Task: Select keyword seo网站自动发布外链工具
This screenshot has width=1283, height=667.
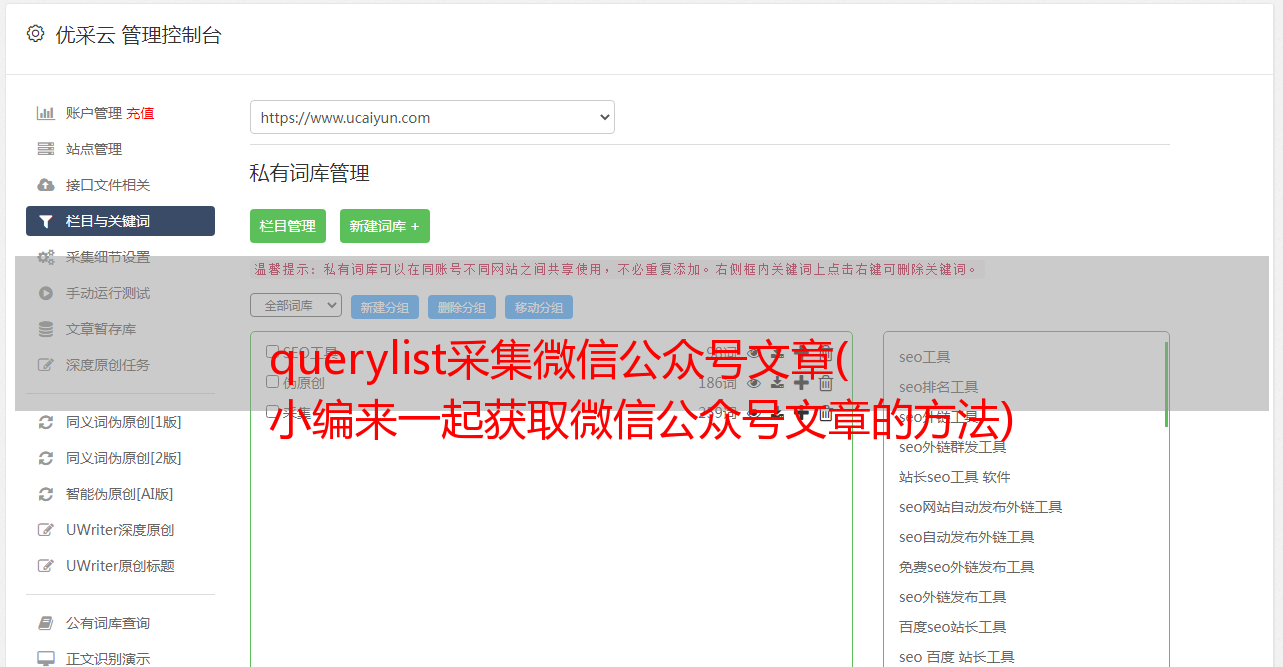Action: coord(981,507)
